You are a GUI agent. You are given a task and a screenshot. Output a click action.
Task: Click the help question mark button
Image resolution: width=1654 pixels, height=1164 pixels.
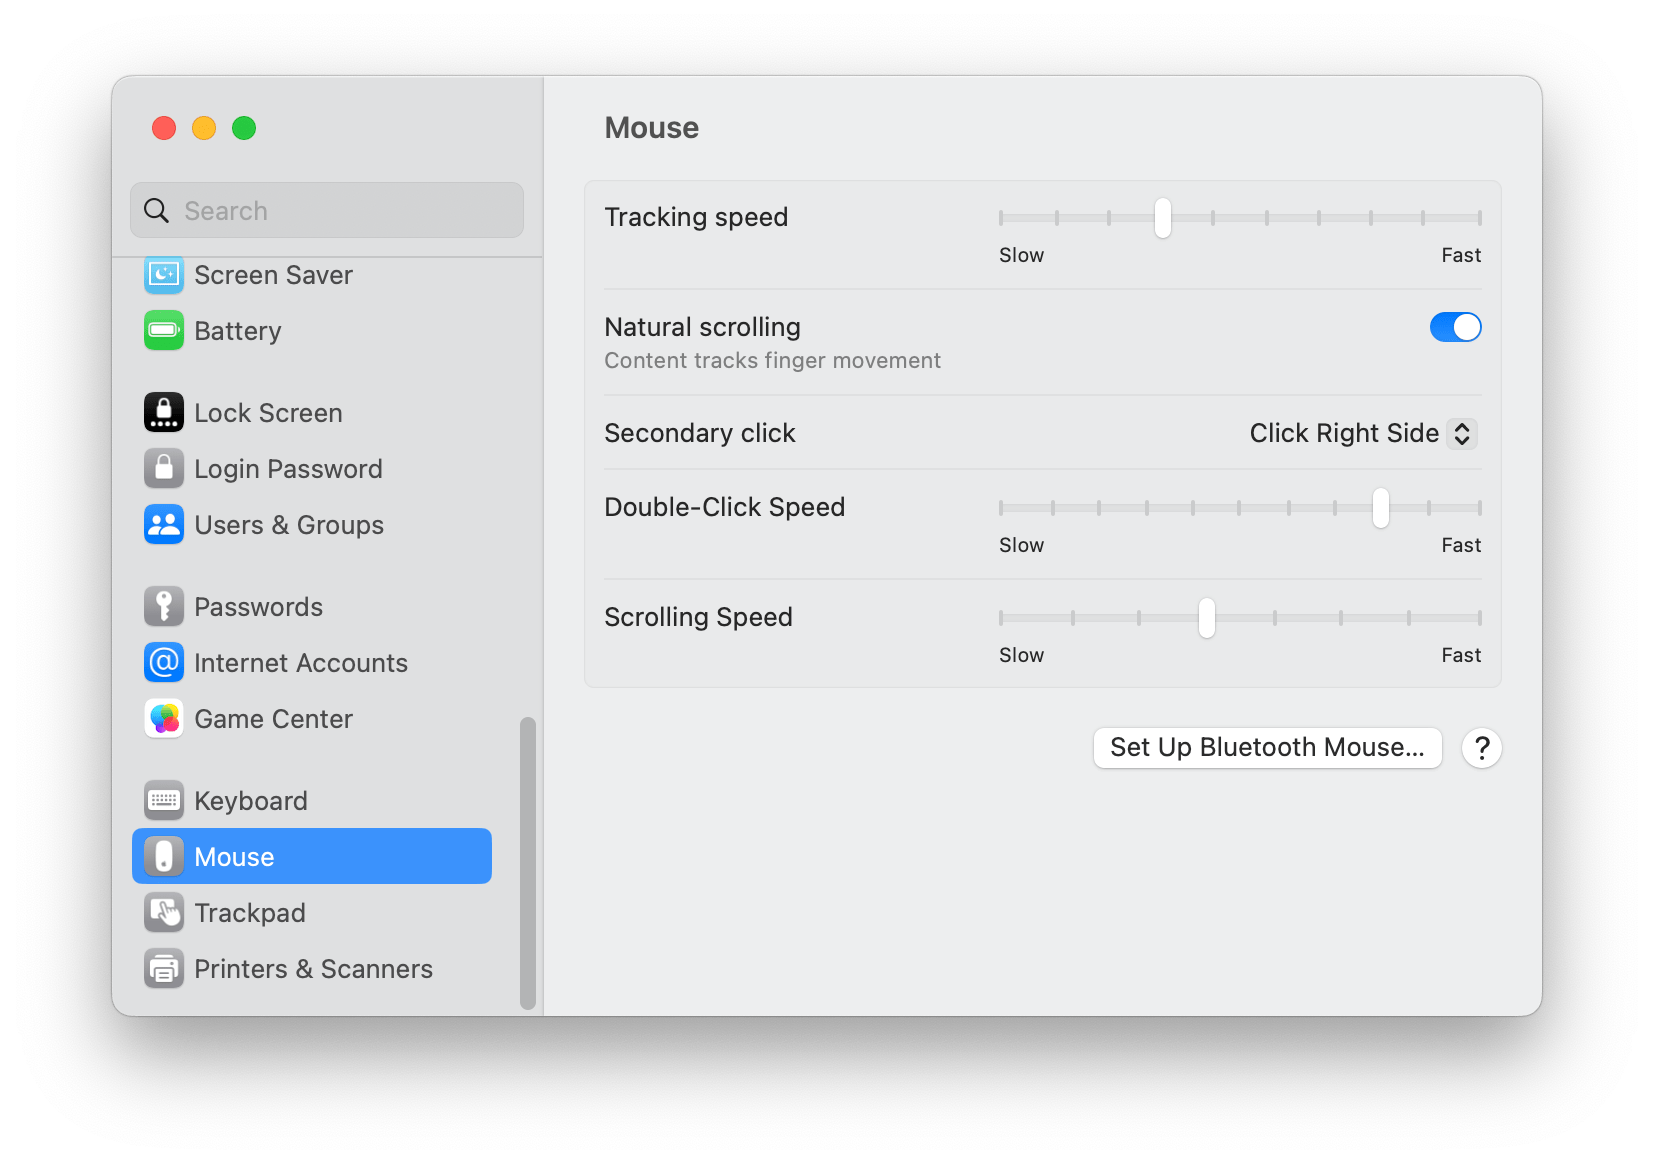(x=1481, y=747)
